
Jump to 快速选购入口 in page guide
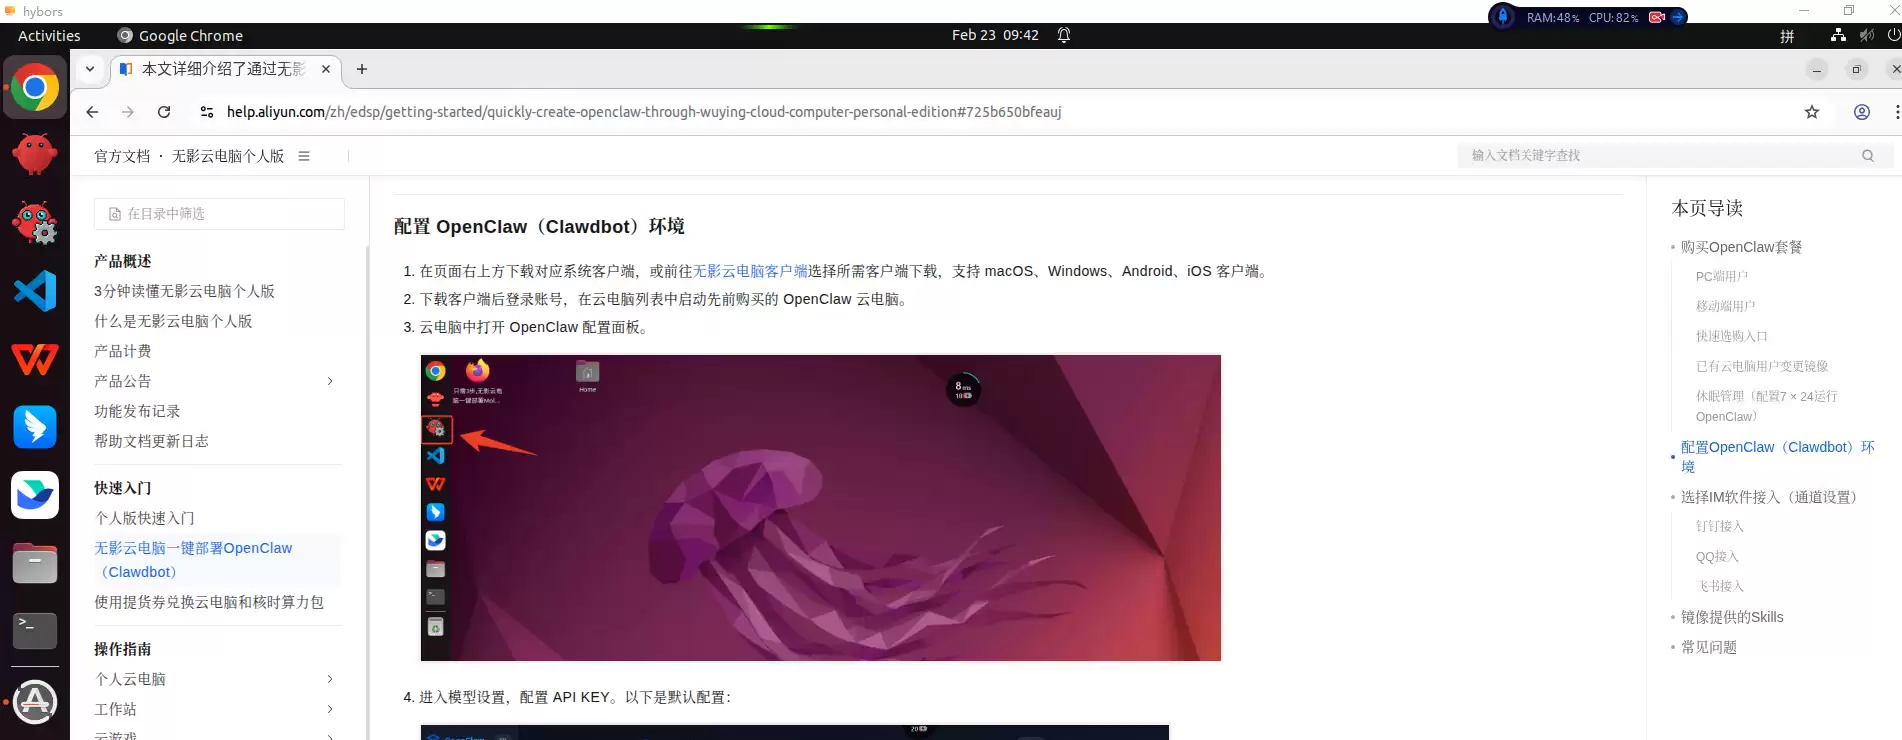[x=1732, y=336]
